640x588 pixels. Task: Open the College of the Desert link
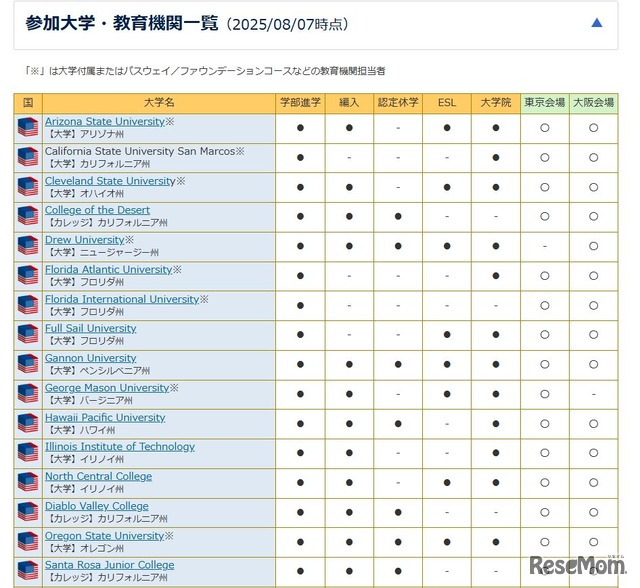point(97,210)
